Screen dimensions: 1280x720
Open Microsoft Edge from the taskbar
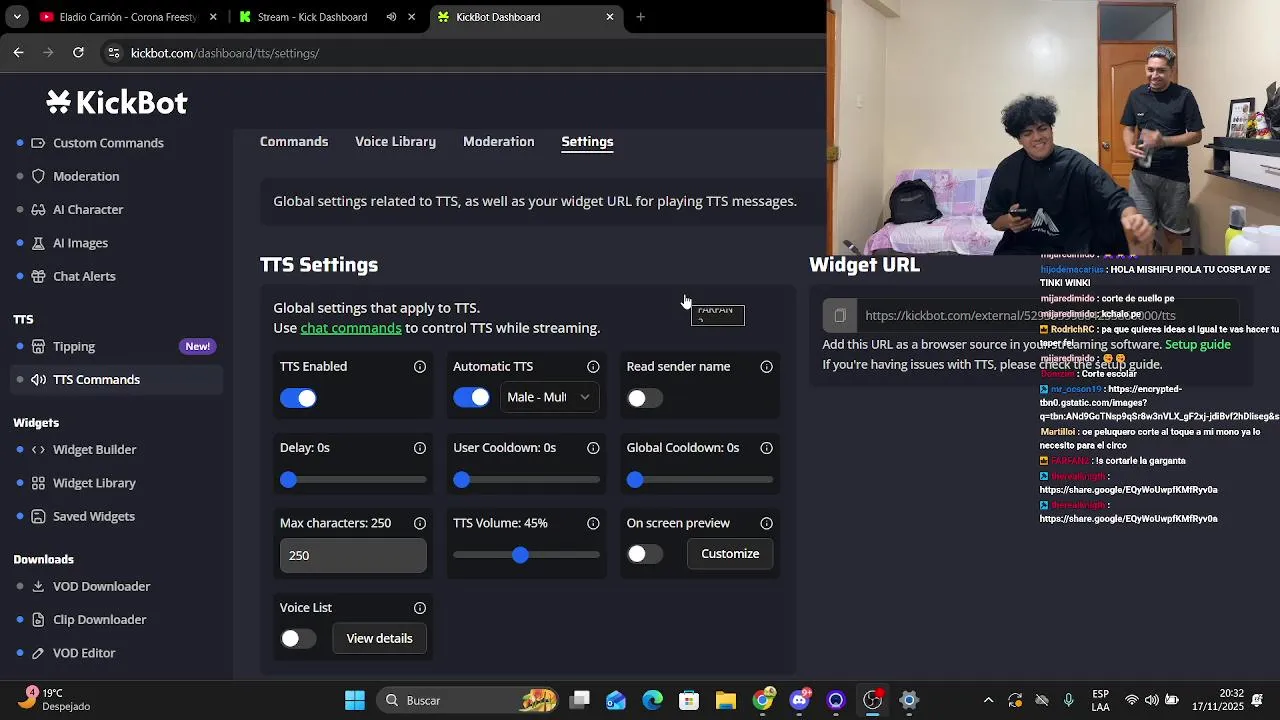click(x=653, y=700)
